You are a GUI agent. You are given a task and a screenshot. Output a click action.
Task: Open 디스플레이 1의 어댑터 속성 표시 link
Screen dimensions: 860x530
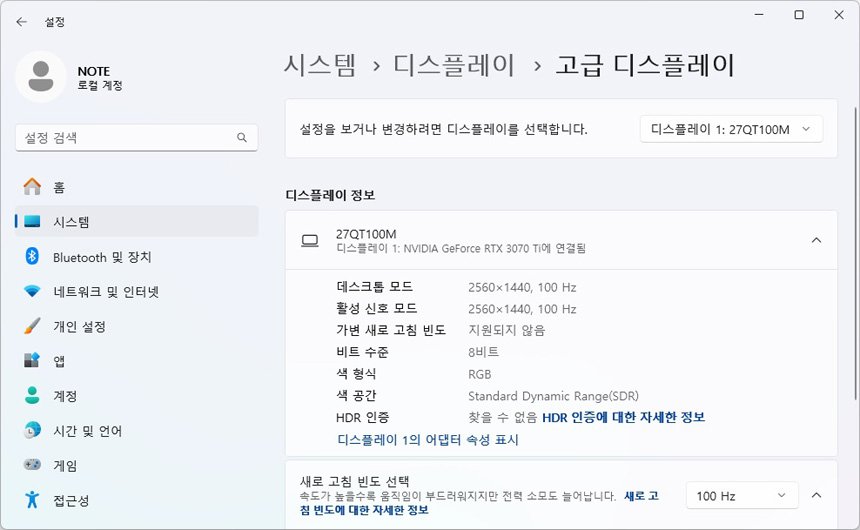click(x=428, y=440)
